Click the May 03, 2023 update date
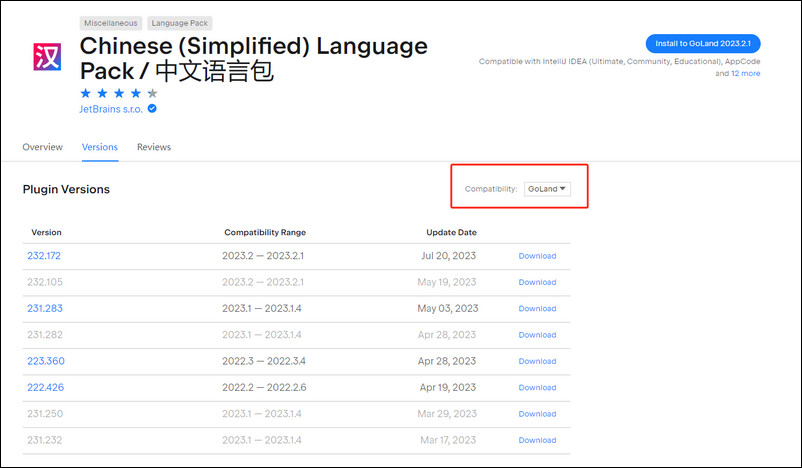This screenshot has height=468, width=802. [x=448, y=308]
